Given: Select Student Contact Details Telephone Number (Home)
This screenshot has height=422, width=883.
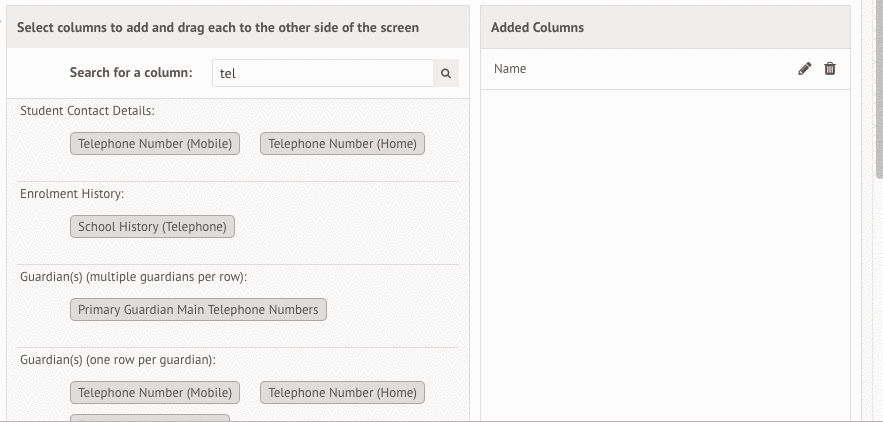Looking at the screenshot, I should (x=342, y=144).
